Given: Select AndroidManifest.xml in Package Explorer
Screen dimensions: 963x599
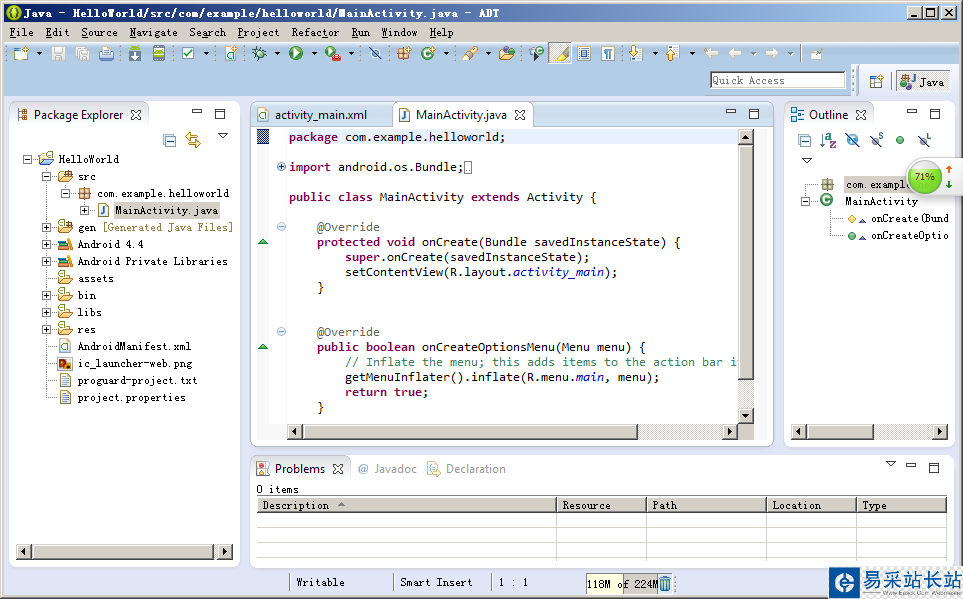Looking at the screenshot, I should point(134,346).
